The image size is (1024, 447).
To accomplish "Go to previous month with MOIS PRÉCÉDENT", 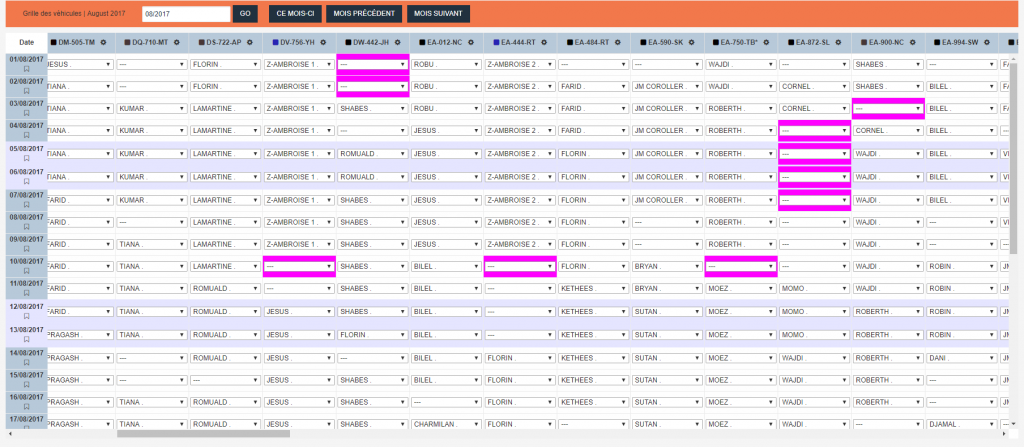I will (364, 14).
